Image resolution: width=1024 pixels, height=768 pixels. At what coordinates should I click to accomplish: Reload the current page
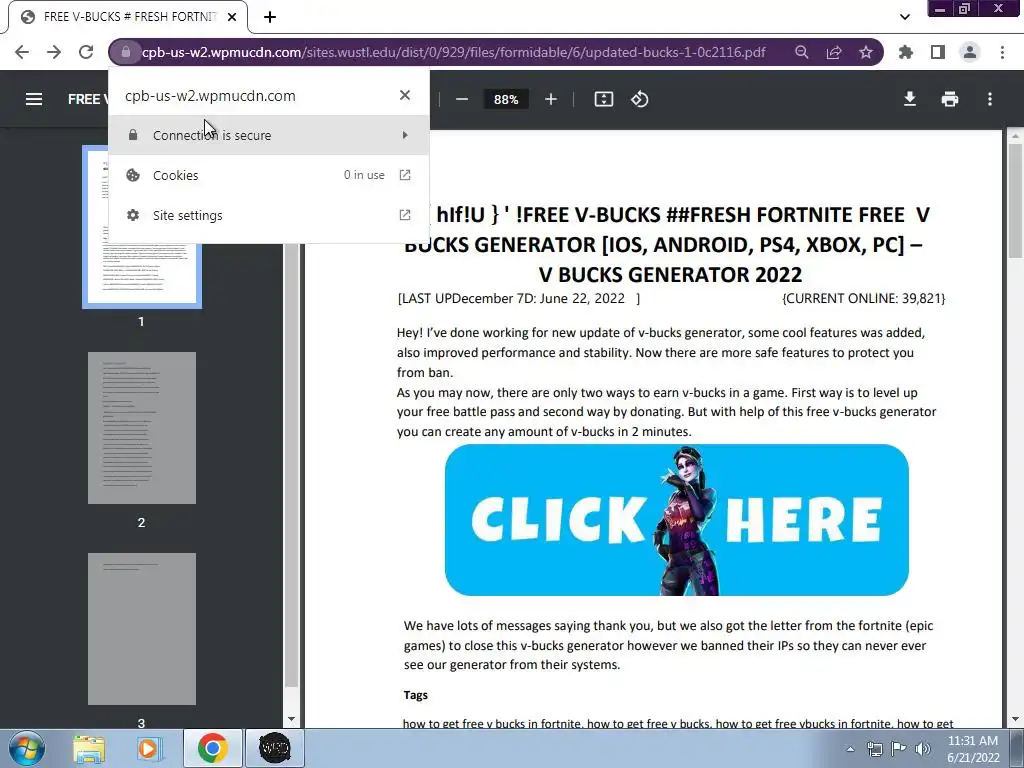click(86, 52)
